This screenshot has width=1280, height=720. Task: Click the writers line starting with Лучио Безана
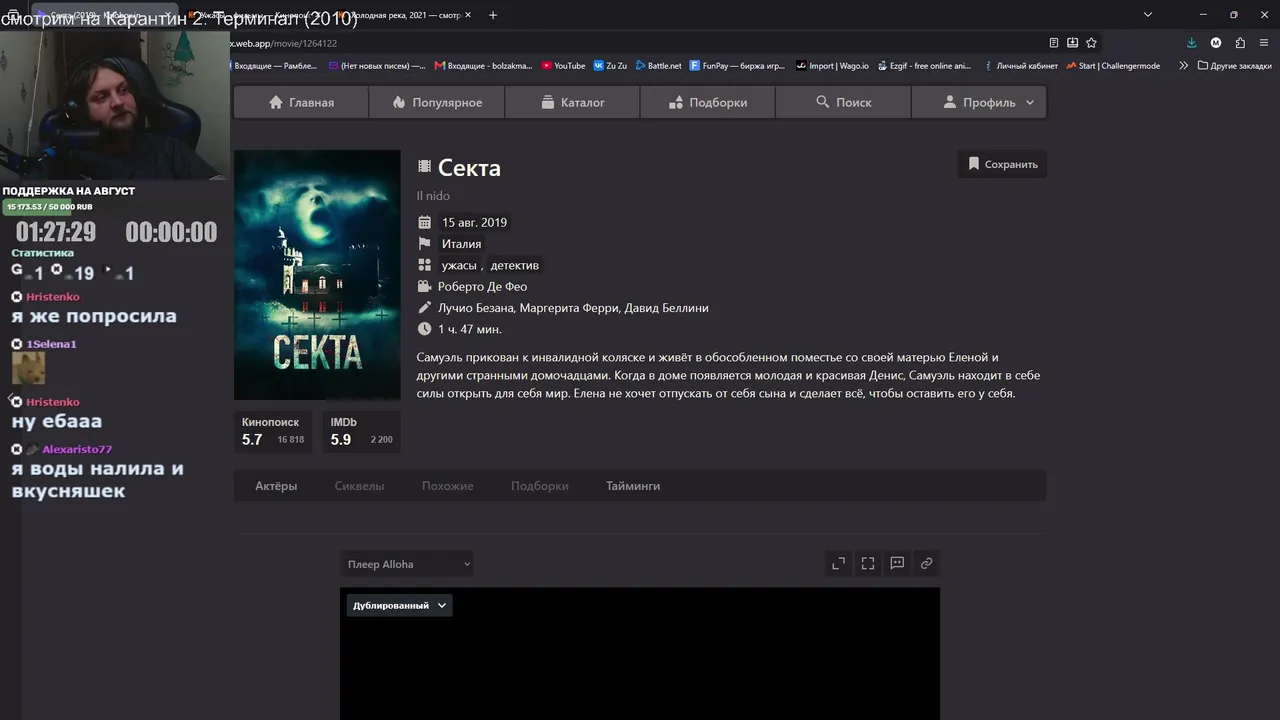point(573,308)
